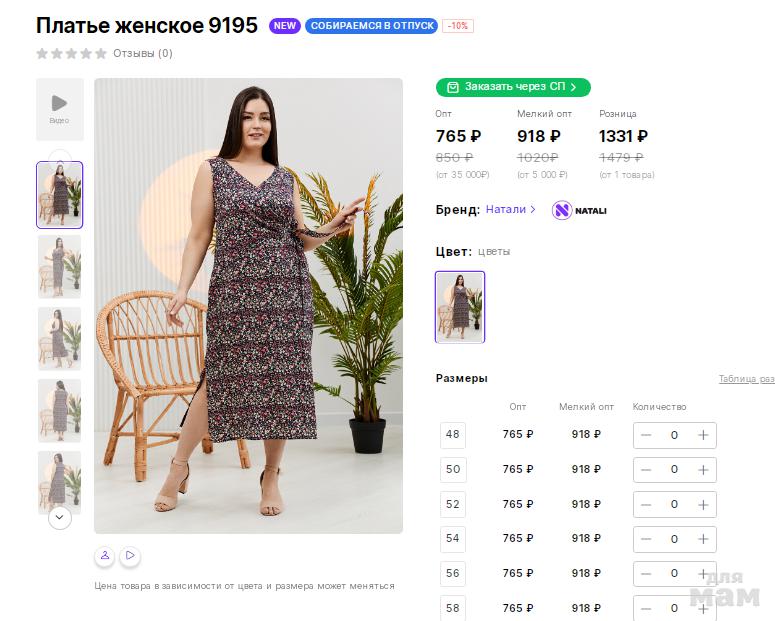Click the hanger icon below photo
The width and height of the screenshot is (775, 621).
[x=104, y=555]
